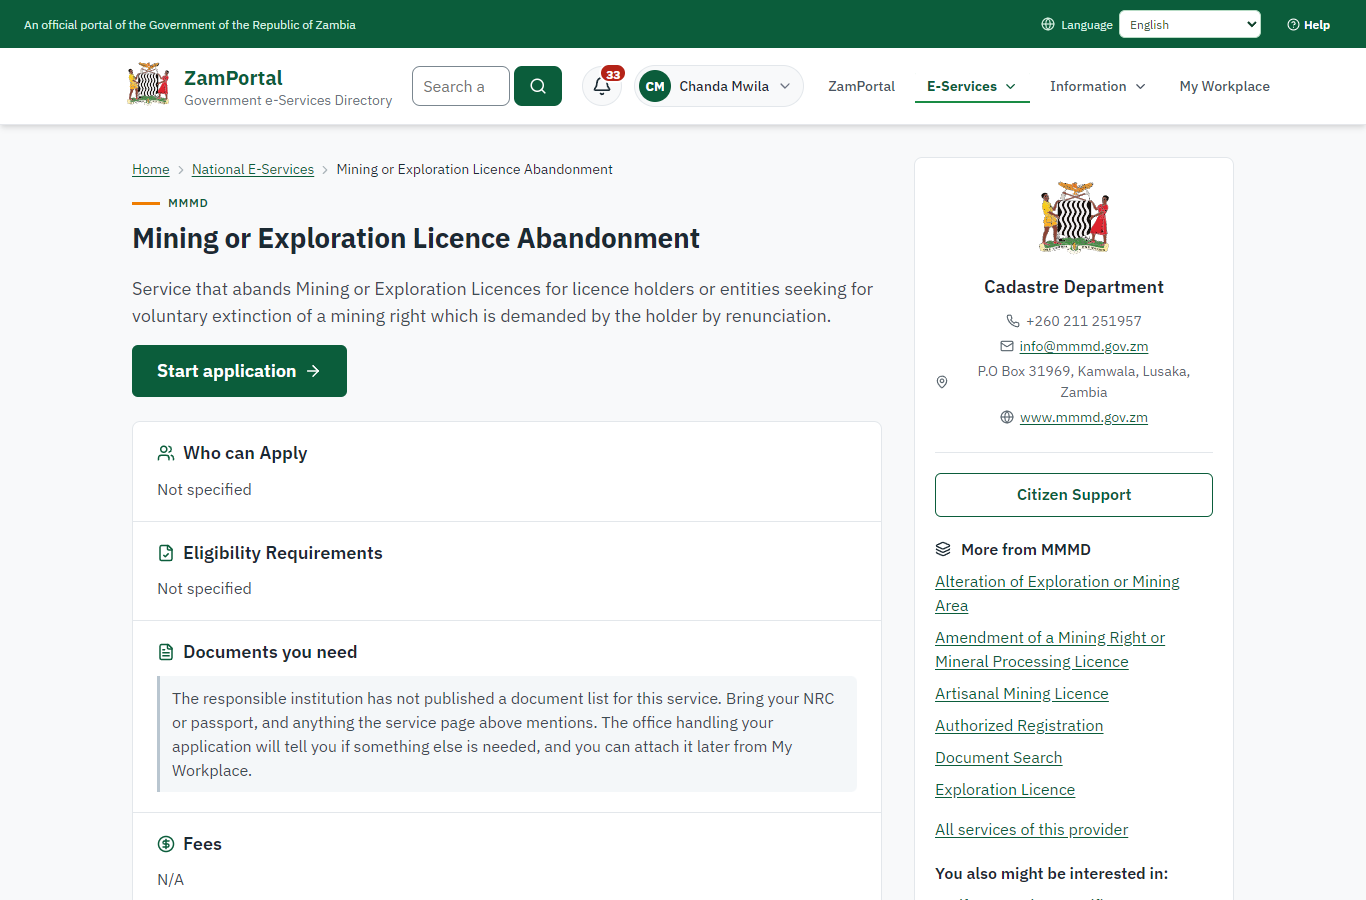Visit www.mmmd.gov.zm website link
This screenshot has width=1366, height=900.
1084,417
